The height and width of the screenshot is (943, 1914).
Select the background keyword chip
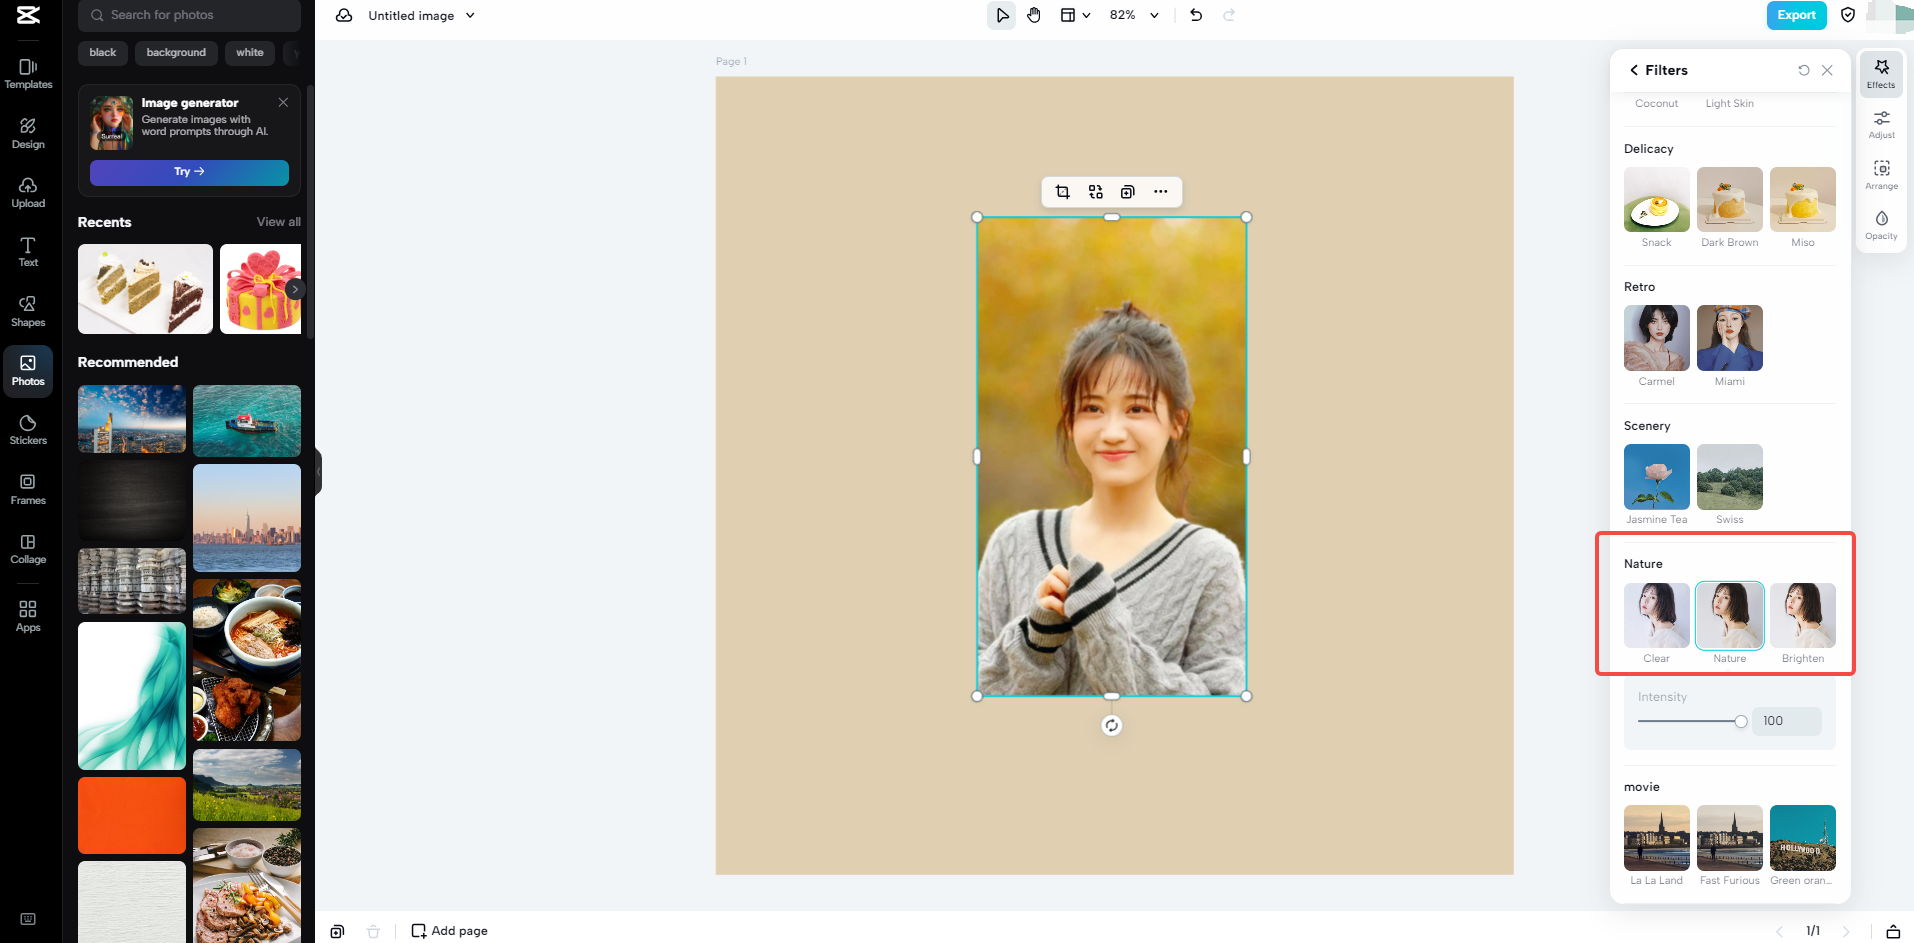(176, 52)
